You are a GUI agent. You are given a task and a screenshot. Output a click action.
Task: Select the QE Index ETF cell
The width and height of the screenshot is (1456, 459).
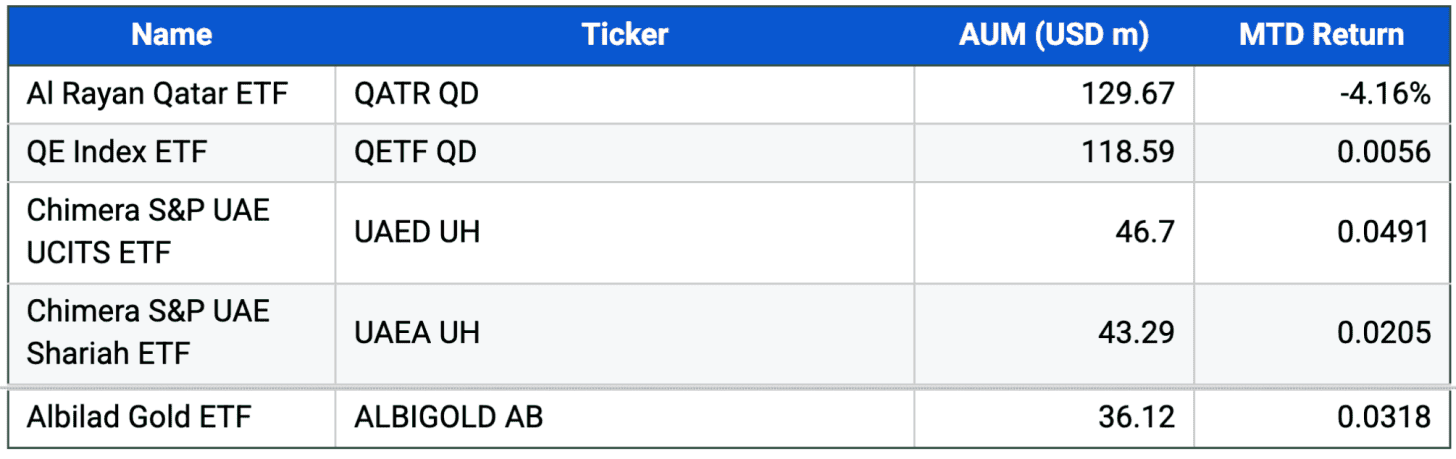click(x=117, y=153)
